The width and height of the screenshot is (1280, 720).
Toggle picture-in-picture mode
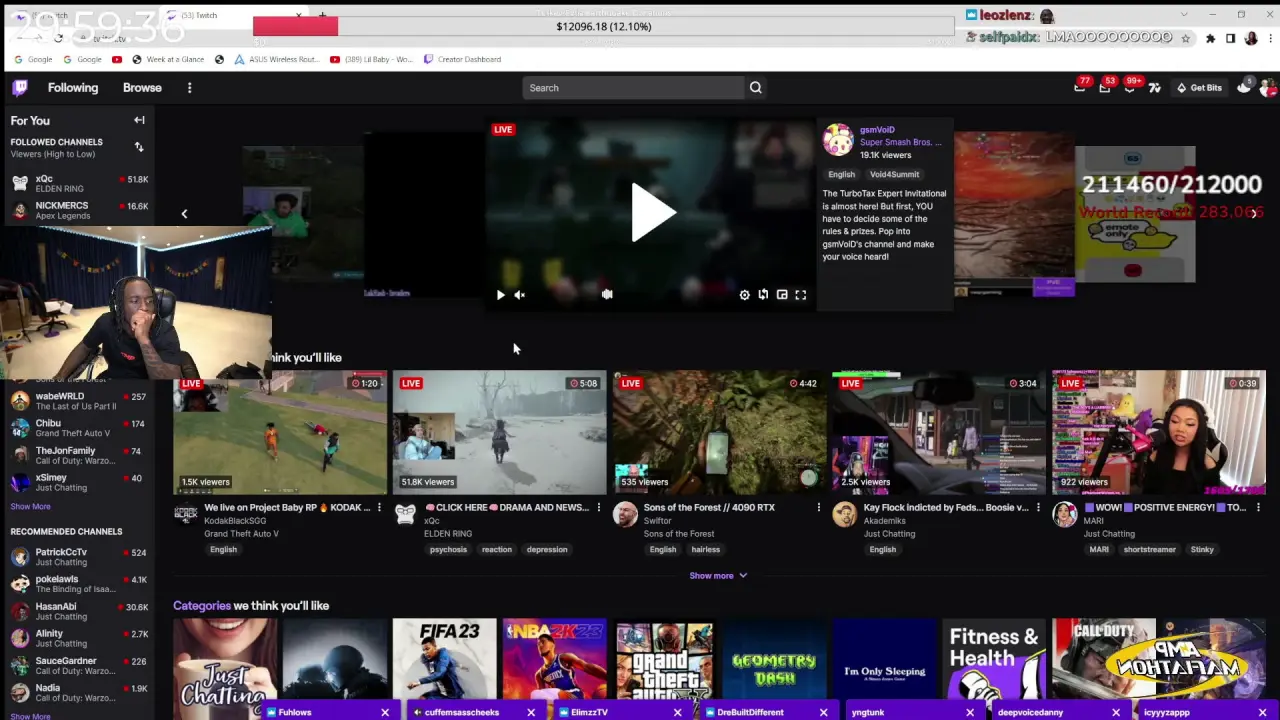782,294
